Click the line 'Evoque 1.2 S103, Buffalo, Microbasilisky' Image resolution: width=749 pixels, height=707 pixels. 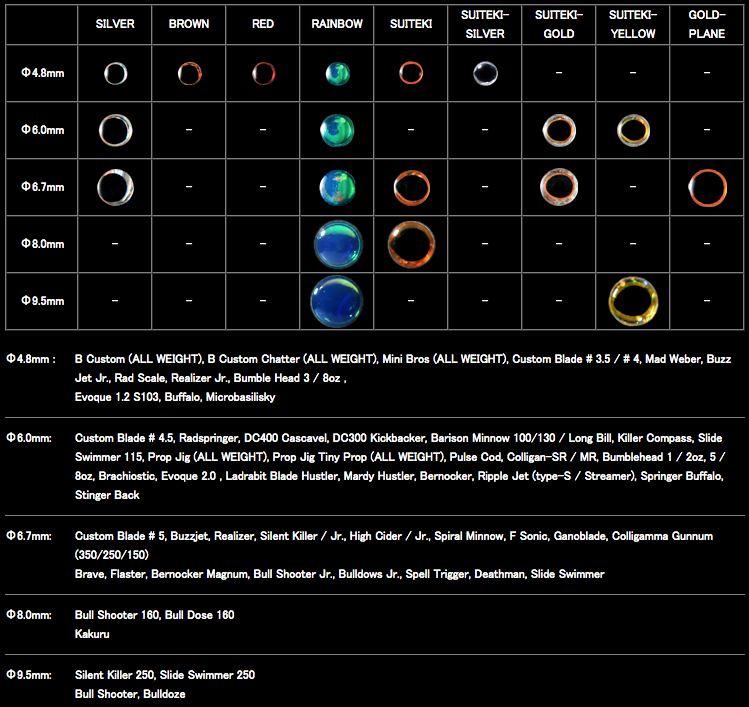point(175,397)
